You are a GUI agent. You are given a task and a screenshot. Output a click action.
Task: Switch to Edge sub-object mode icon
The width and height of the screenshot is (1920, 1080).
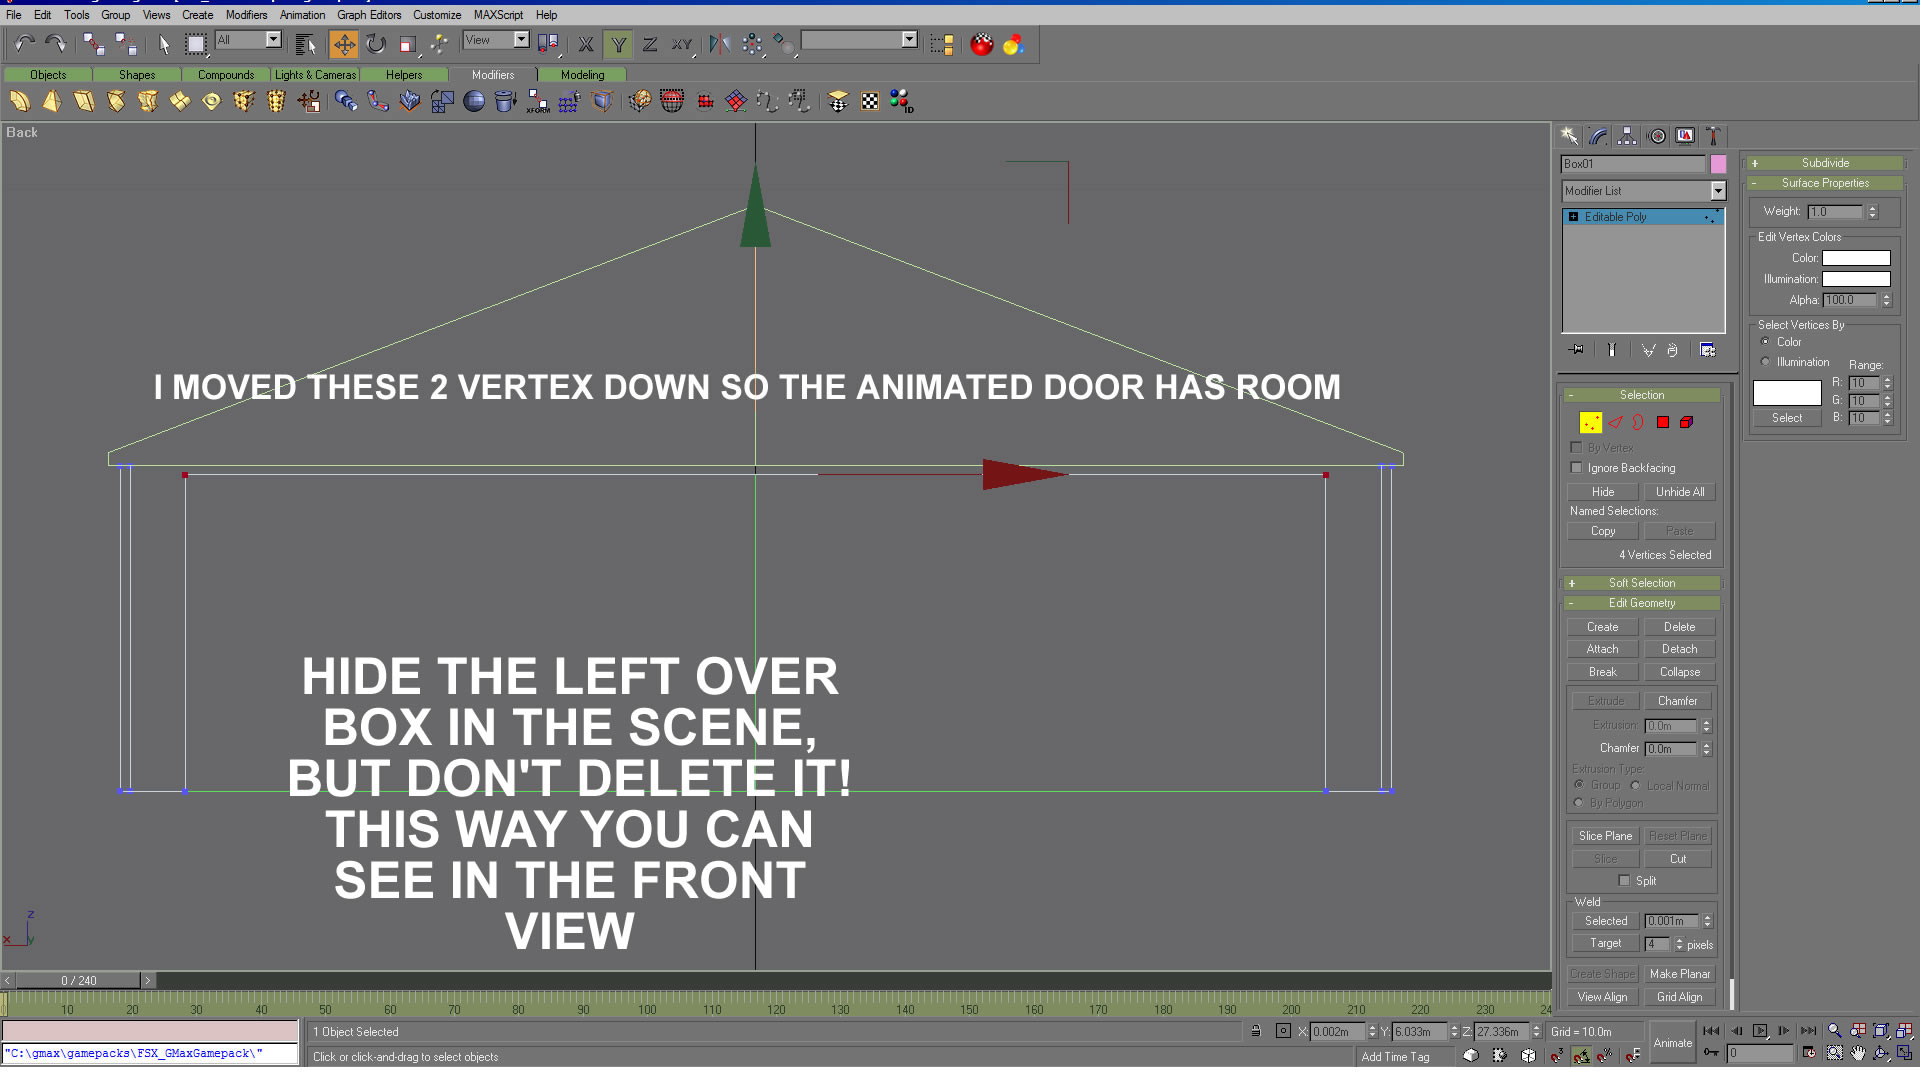tap(1615, 423)
